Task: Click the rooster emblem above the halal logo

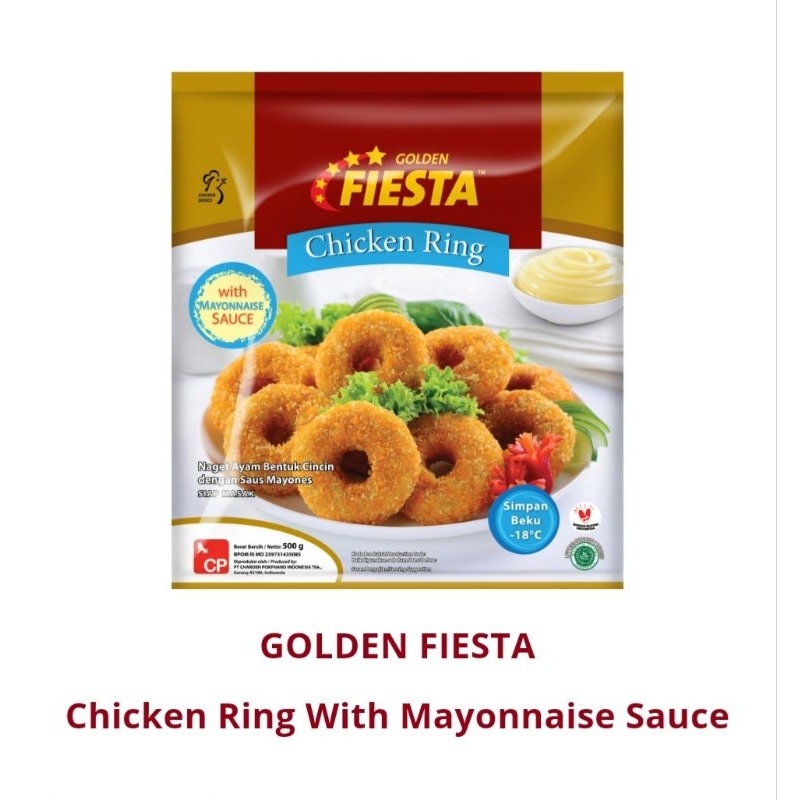Action: [x=582, y=516]
